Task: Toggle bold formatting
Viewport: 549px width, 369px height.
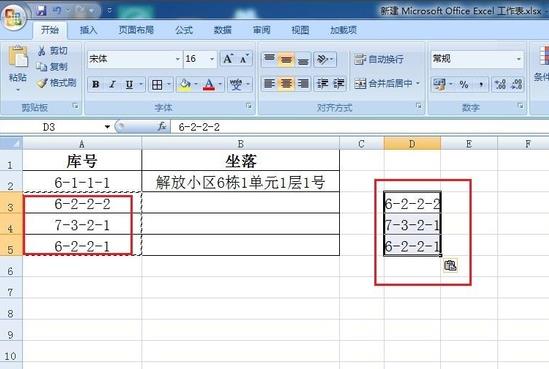Action: pos(96,84)
